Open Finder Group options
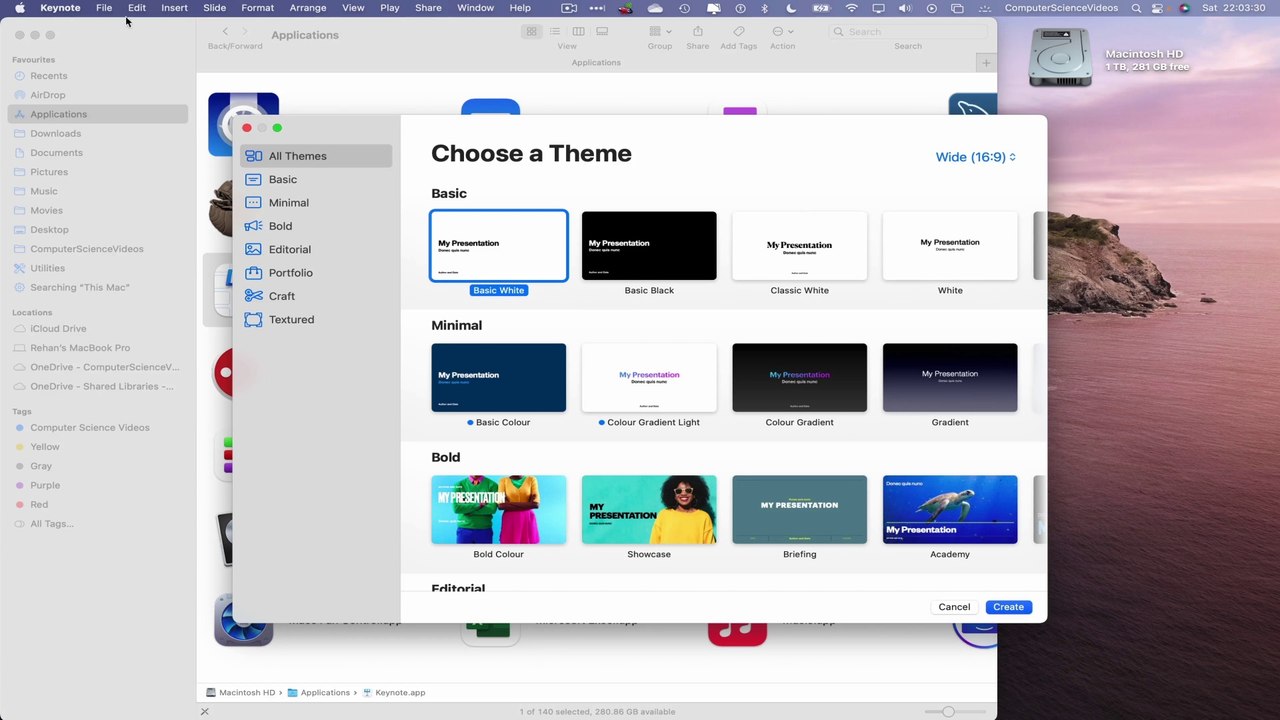 point(659,32)
